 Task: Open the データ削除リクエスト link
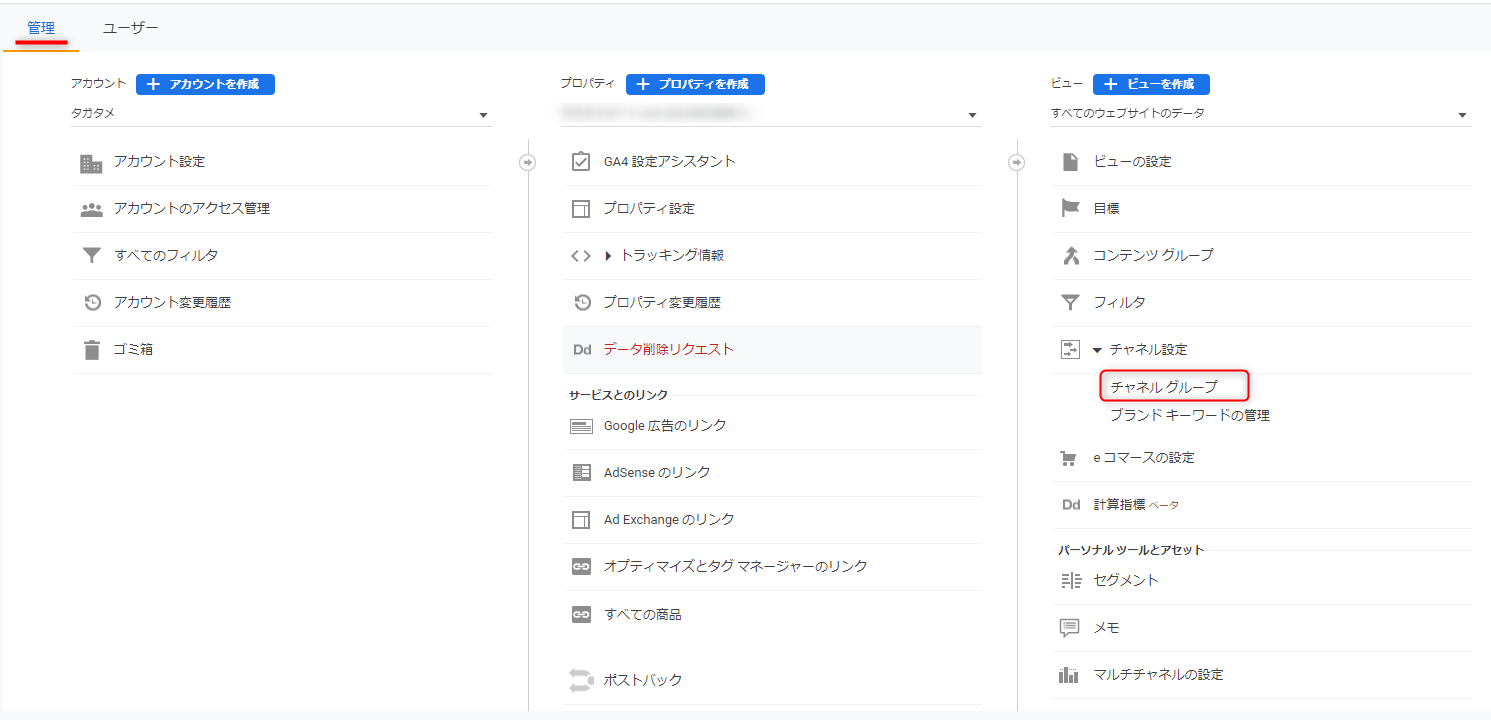pyautogui.click(x=669, y=349)
